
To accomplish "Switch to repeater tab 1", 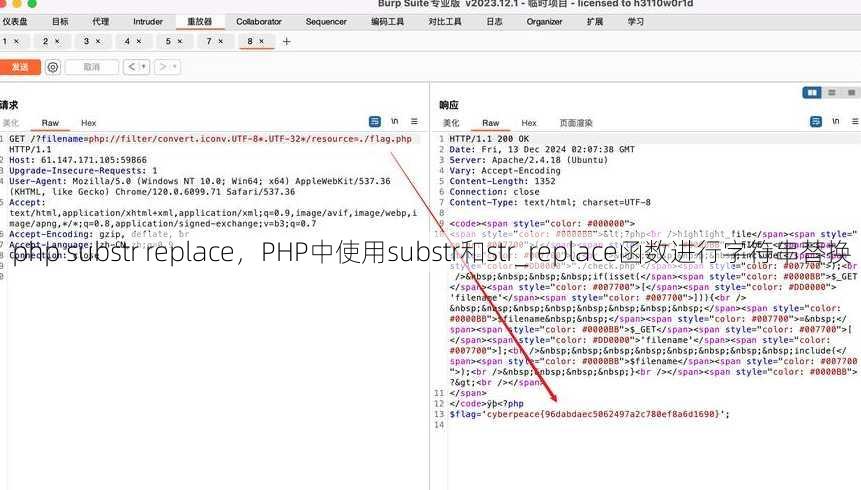I will click(x=4, y=41).
